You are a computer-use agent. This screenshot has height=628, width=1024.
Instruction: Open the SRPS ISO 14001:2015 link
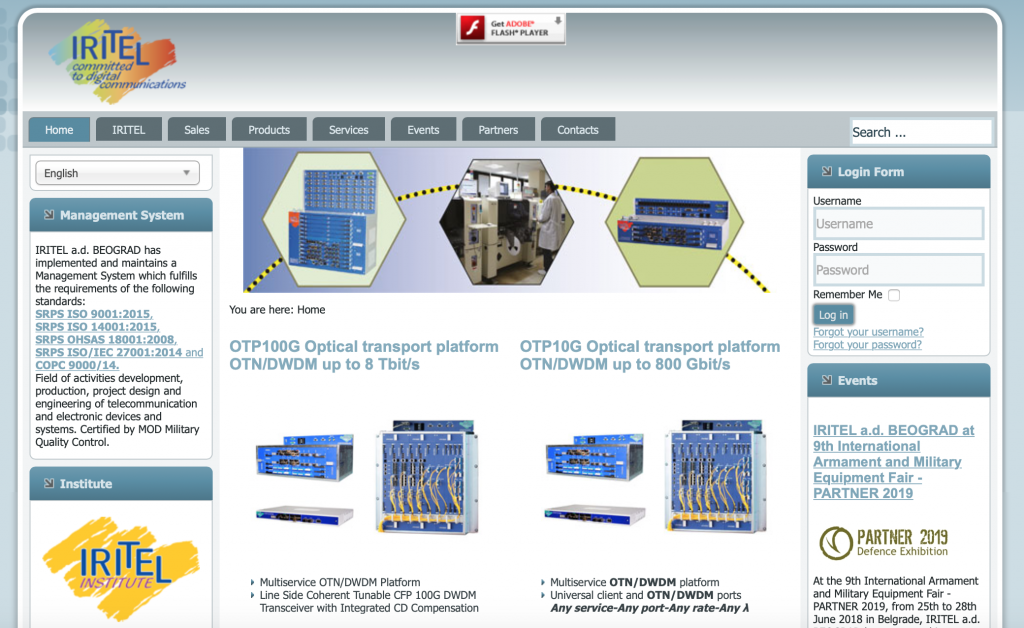point(97,326)
